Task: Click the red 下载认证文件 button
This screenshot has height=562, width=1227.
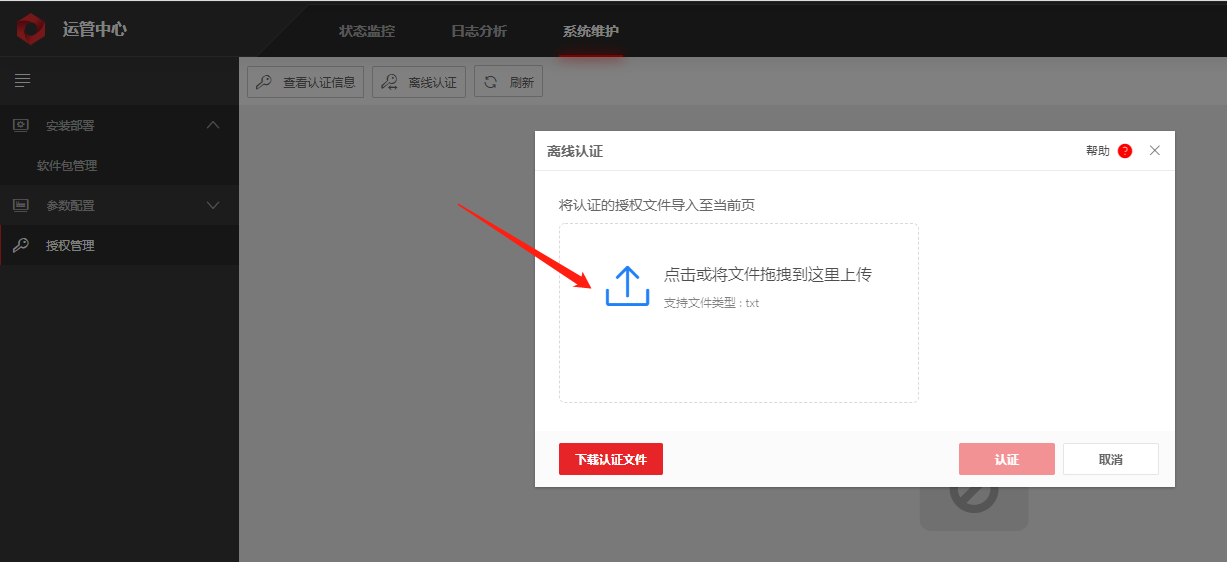Action: [x=611, y=459]
